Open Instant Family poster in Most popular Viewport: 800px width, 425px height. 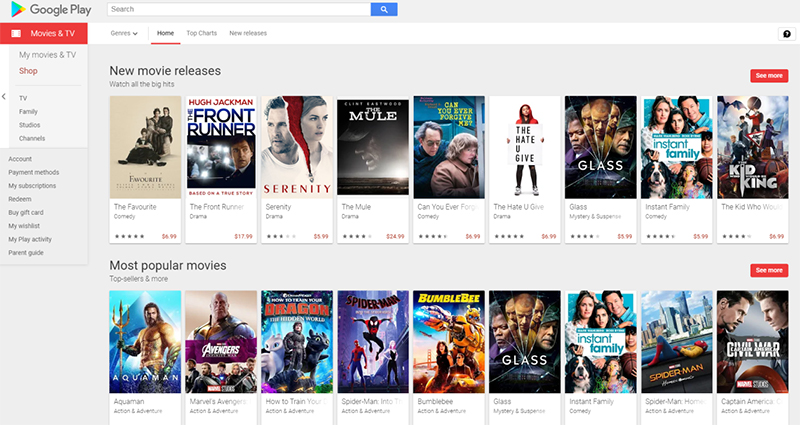pyautogui.click(x=601, y=342)
